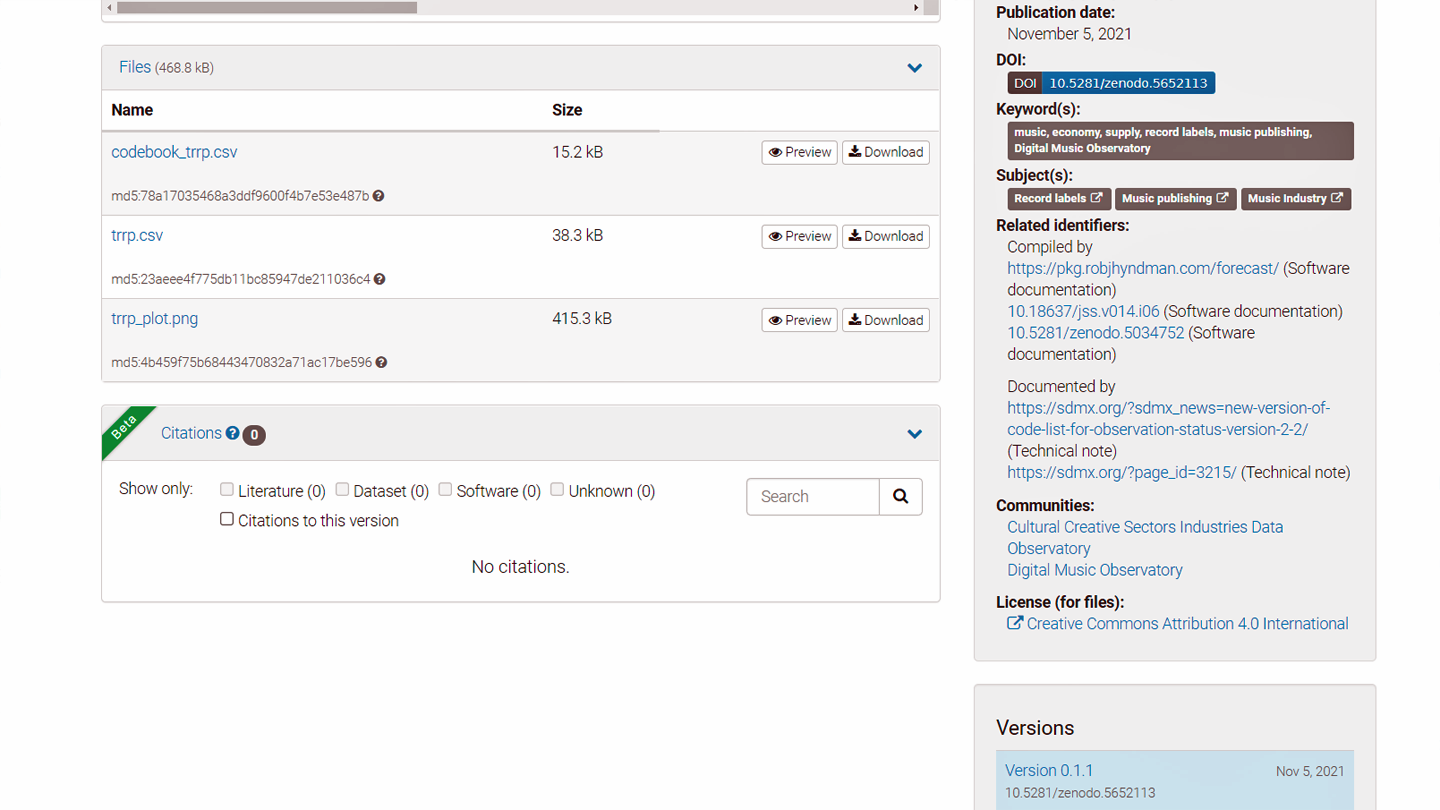Collapse the Files panel
This screenshot has width=1440, height=810.
click(x=913, y=67)
